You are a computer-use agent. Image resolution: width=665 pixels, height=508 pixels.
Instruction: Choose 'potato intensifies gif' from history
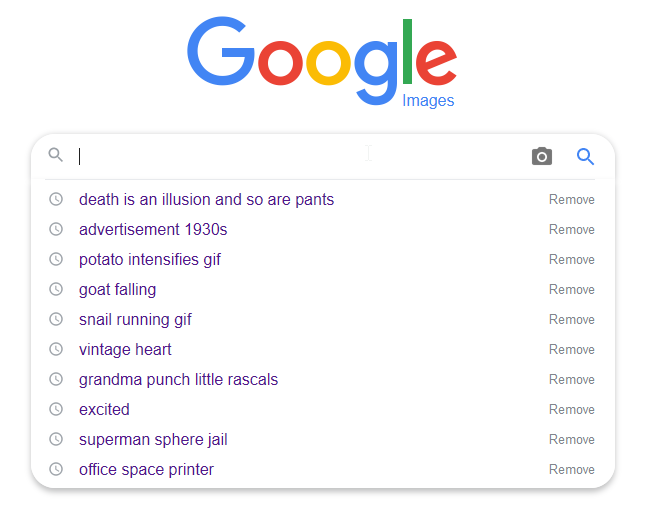coord(150,260)
